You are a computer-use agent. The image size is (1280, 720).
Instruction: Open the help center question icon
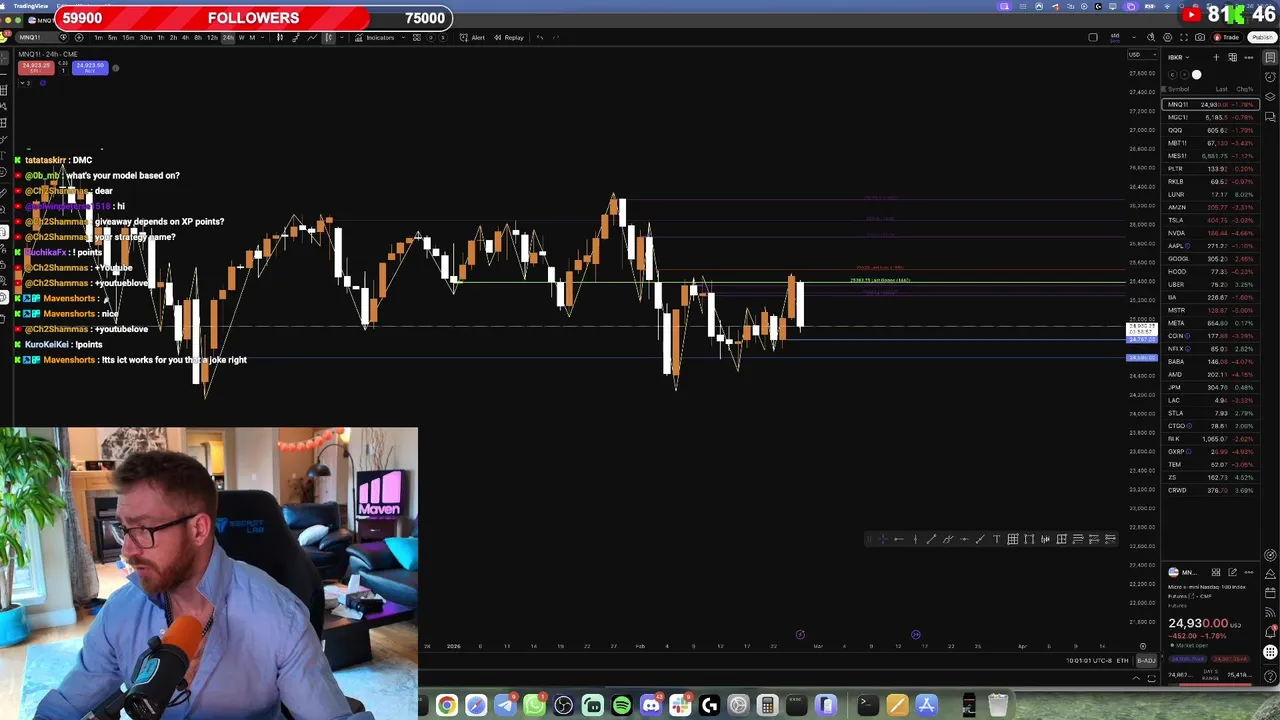1270,676
